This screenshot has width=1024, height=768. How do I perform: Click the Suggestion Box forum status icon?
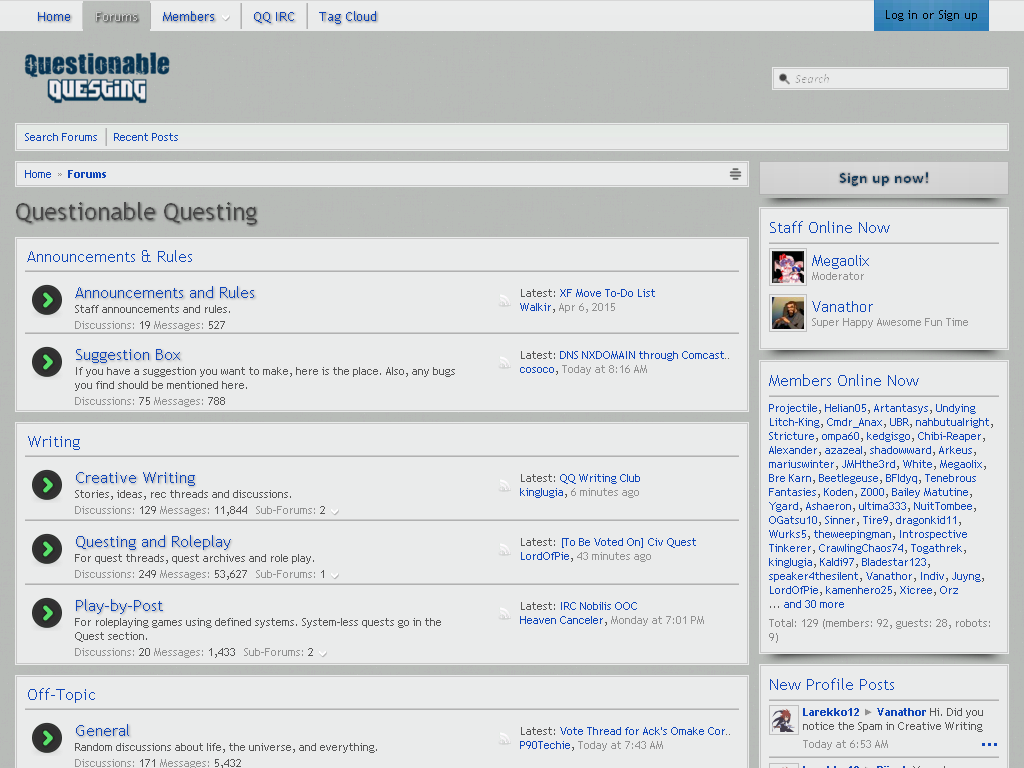pos(47,362)
